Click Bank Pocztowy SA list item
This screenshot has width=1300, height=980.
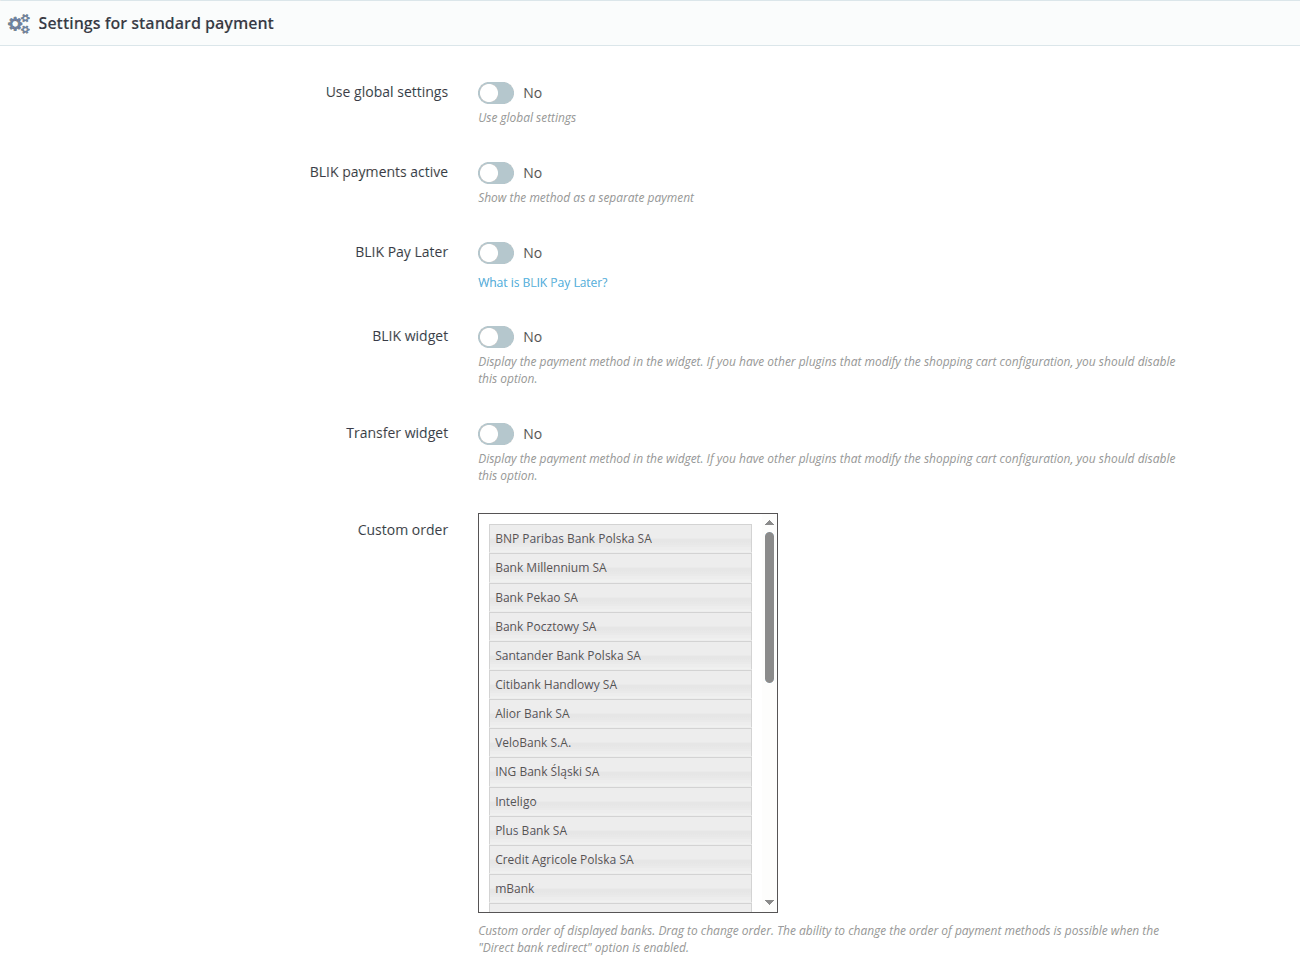coord(620,627)
